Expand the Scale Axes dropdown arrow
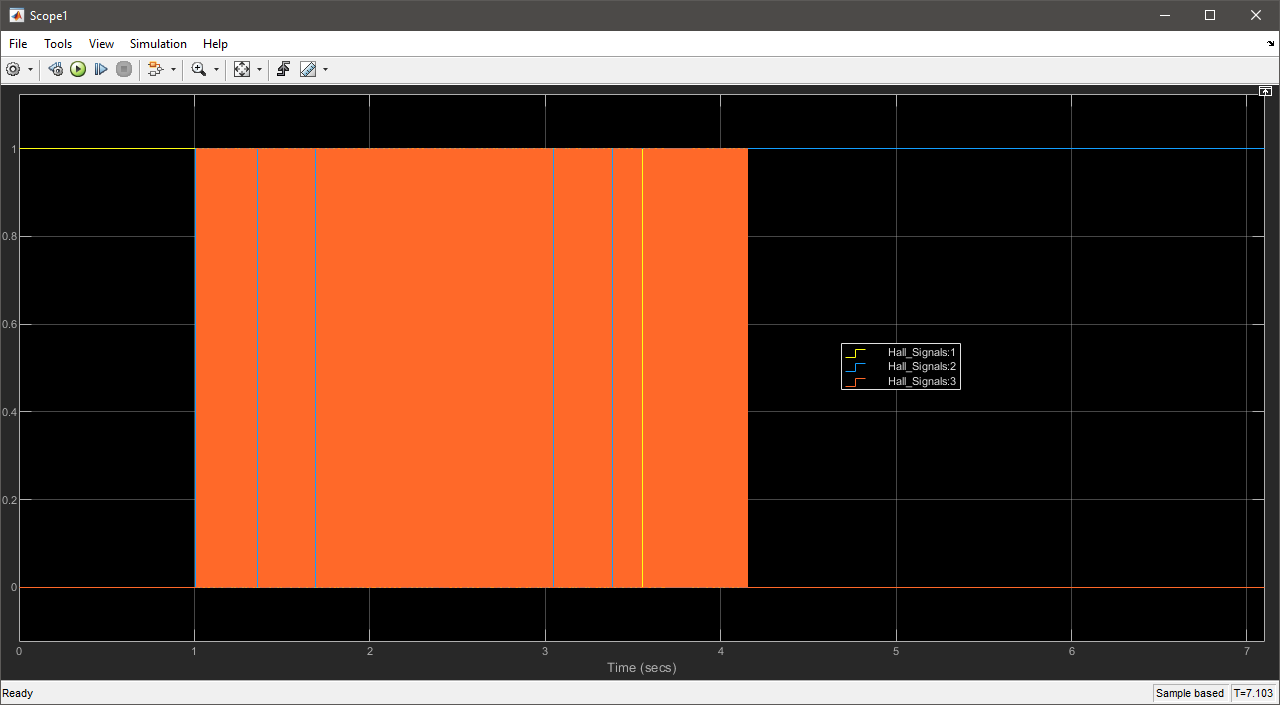 click(x=259, y=70)
